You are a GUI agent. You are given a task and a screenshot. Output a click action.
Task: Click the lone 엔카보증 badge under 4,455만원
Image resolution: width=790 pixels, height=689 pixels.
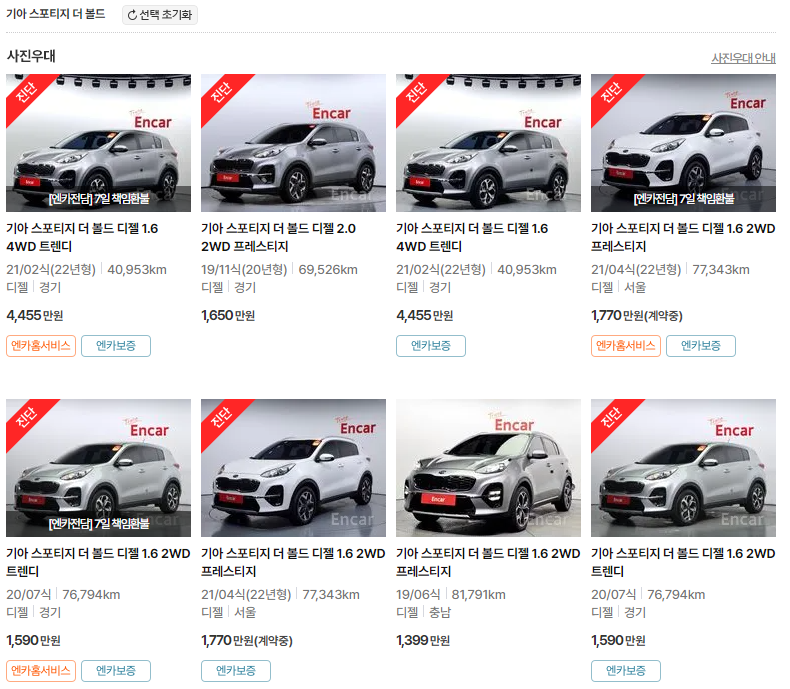tap(431, 346)
